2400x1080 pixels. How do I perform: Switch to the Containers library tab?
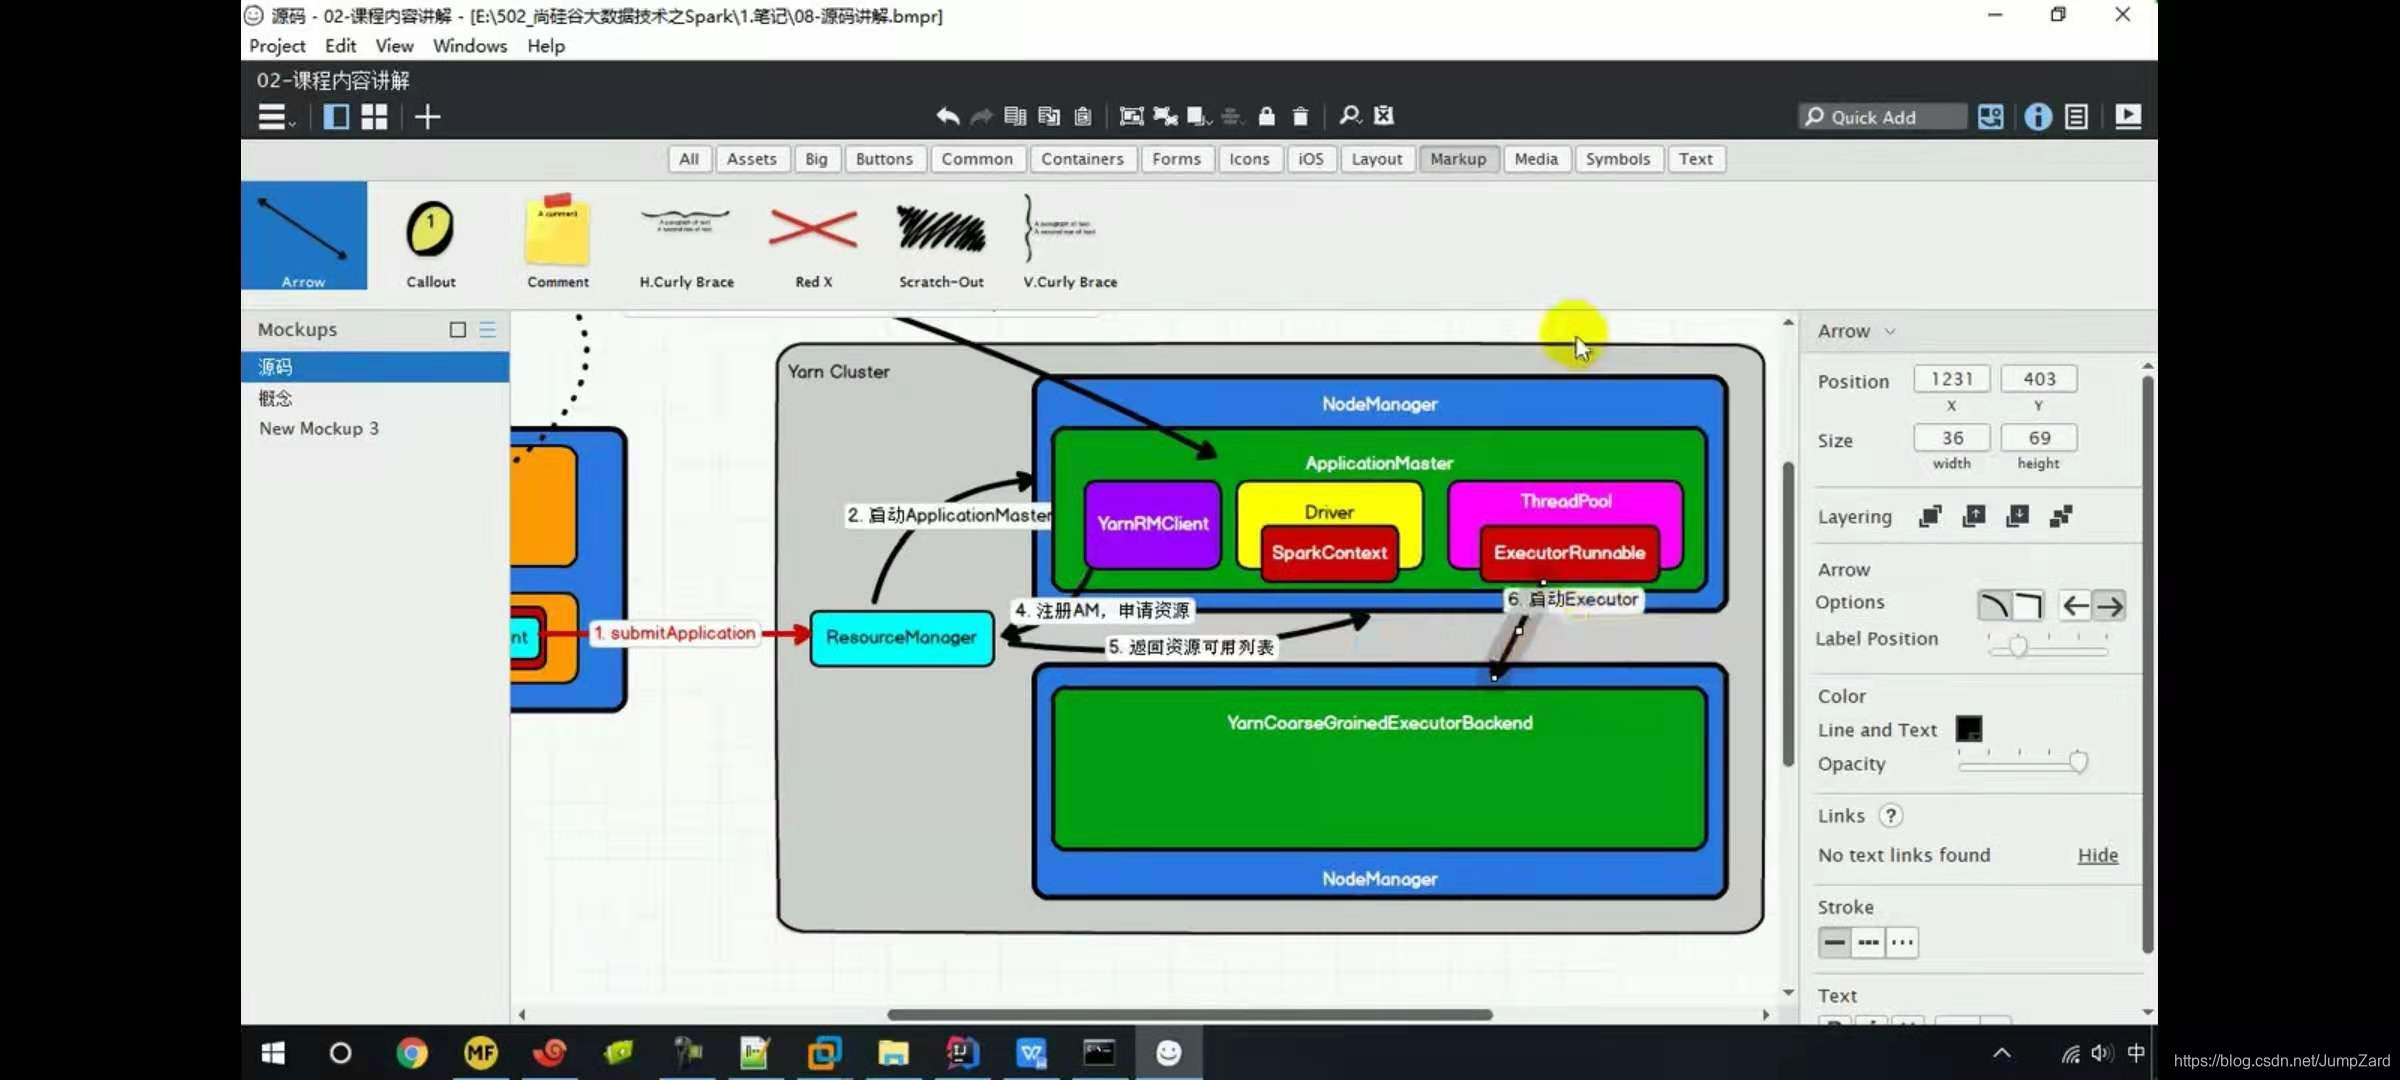tap(1082, 159)
